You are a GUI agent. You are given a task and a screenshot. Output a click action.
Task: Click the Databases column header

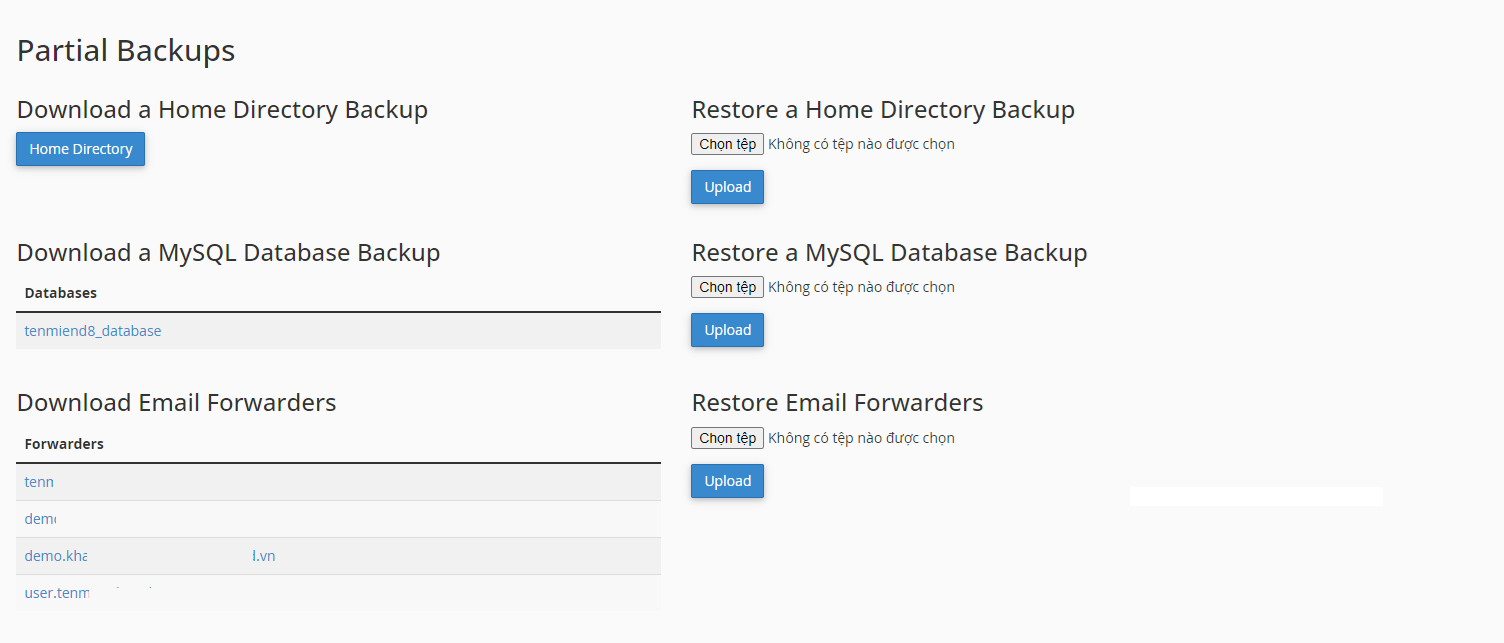point(61,293)
